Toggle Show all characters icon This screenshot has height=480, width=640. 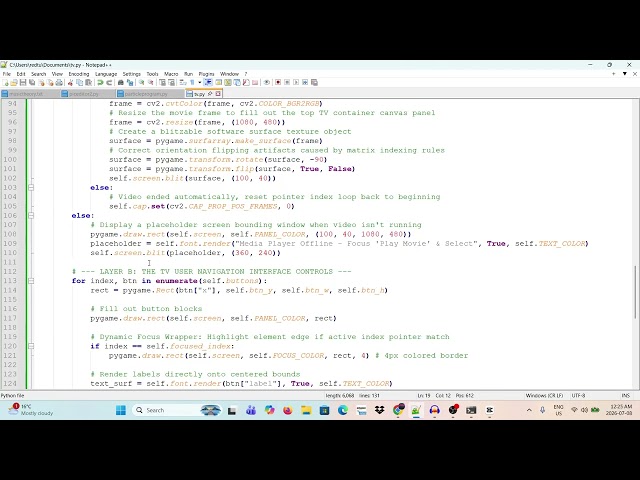coord(192,82)
